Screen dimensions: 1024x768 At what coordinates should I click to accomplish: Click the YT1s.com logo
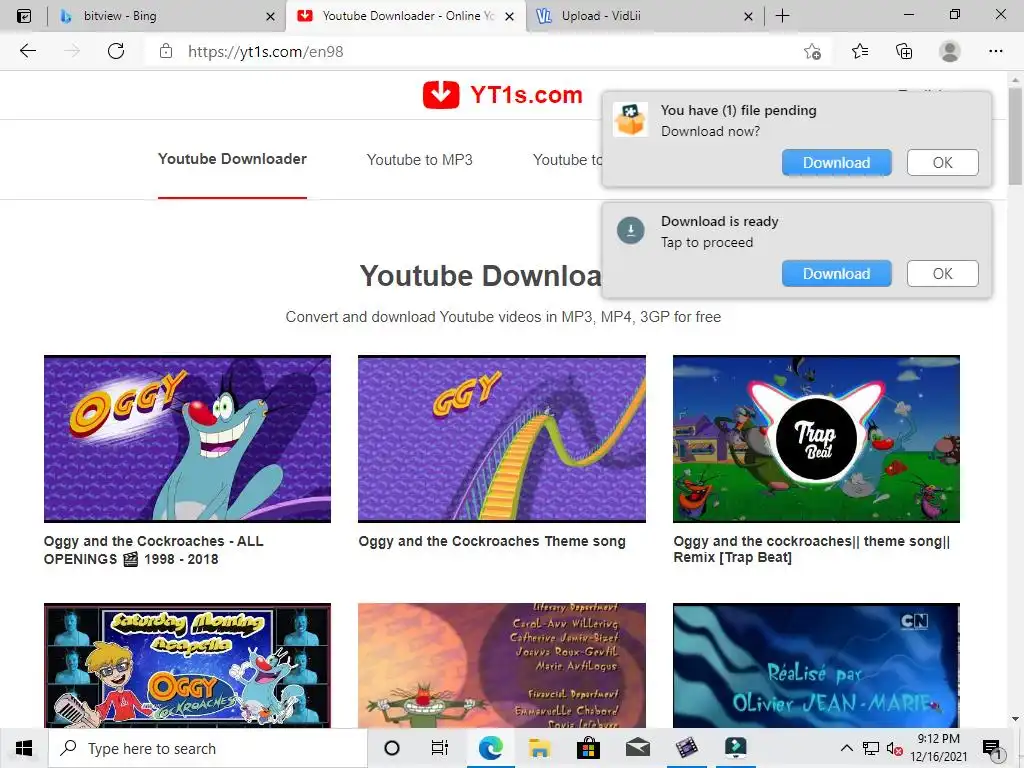click(502, 95)
